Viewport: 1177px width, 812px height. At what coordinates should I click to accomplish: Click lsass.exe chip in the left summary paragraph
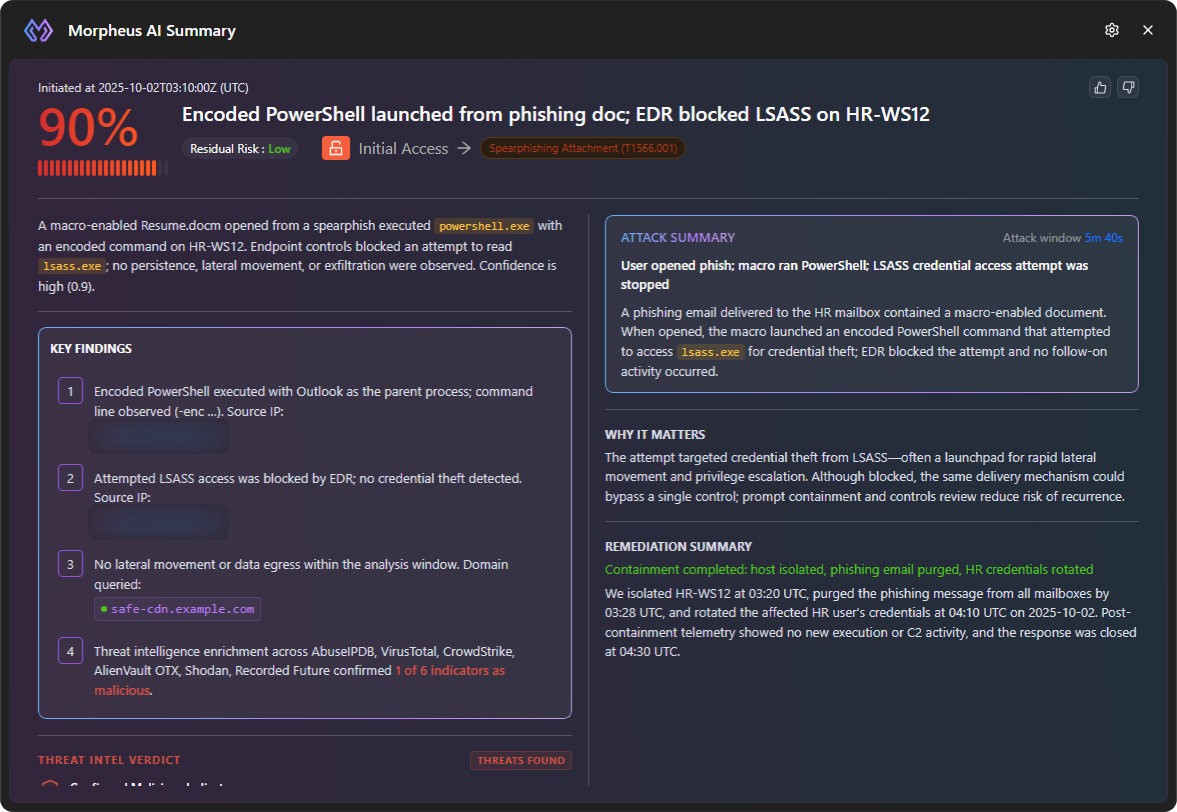[72, 266]
